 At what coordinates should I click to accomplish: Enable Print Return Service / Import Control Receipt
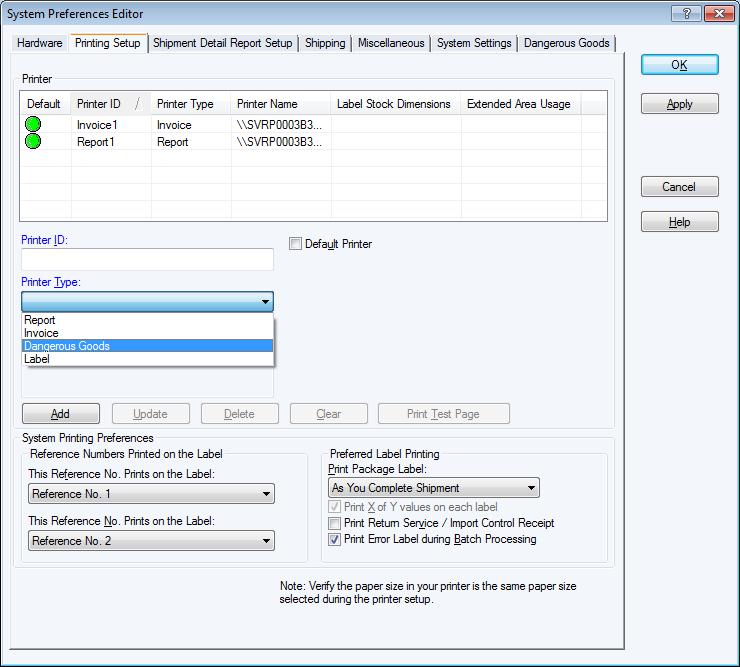[x=335, y=523]
